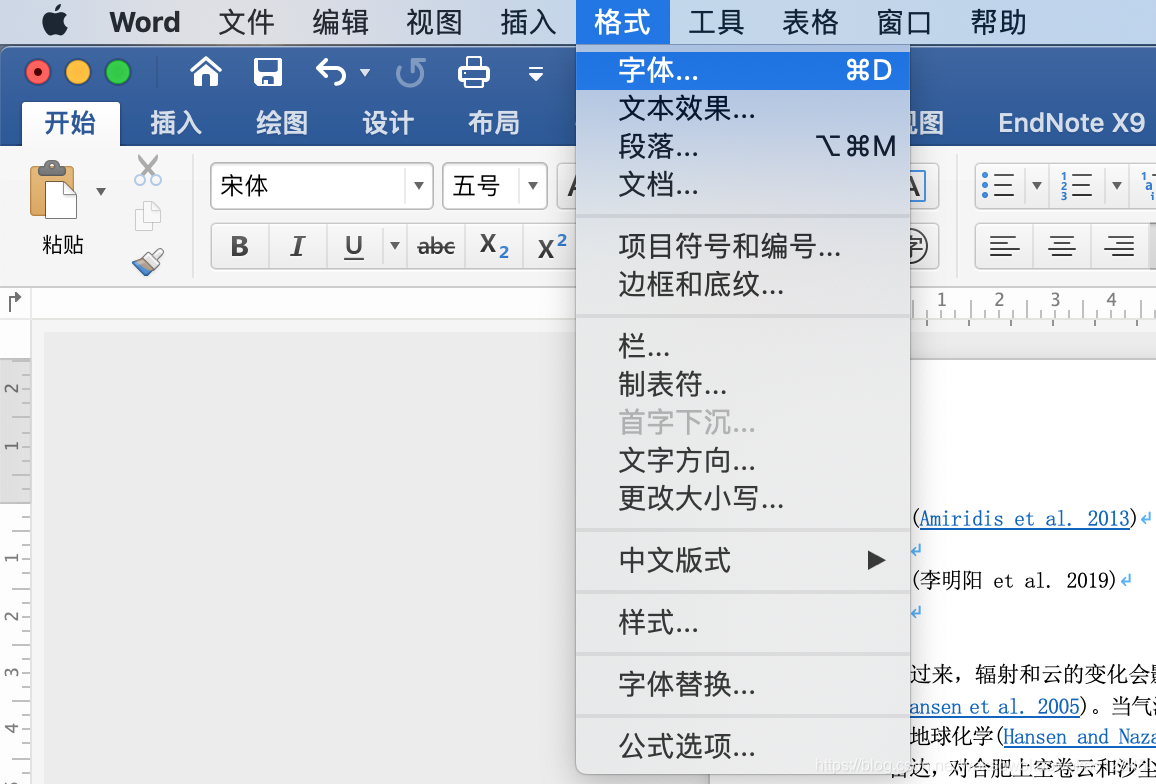Image resolution: width=1156 pixels, height=784 pixels.
Task: Toggle subscript formatting
Action: [x=493, y=246]
